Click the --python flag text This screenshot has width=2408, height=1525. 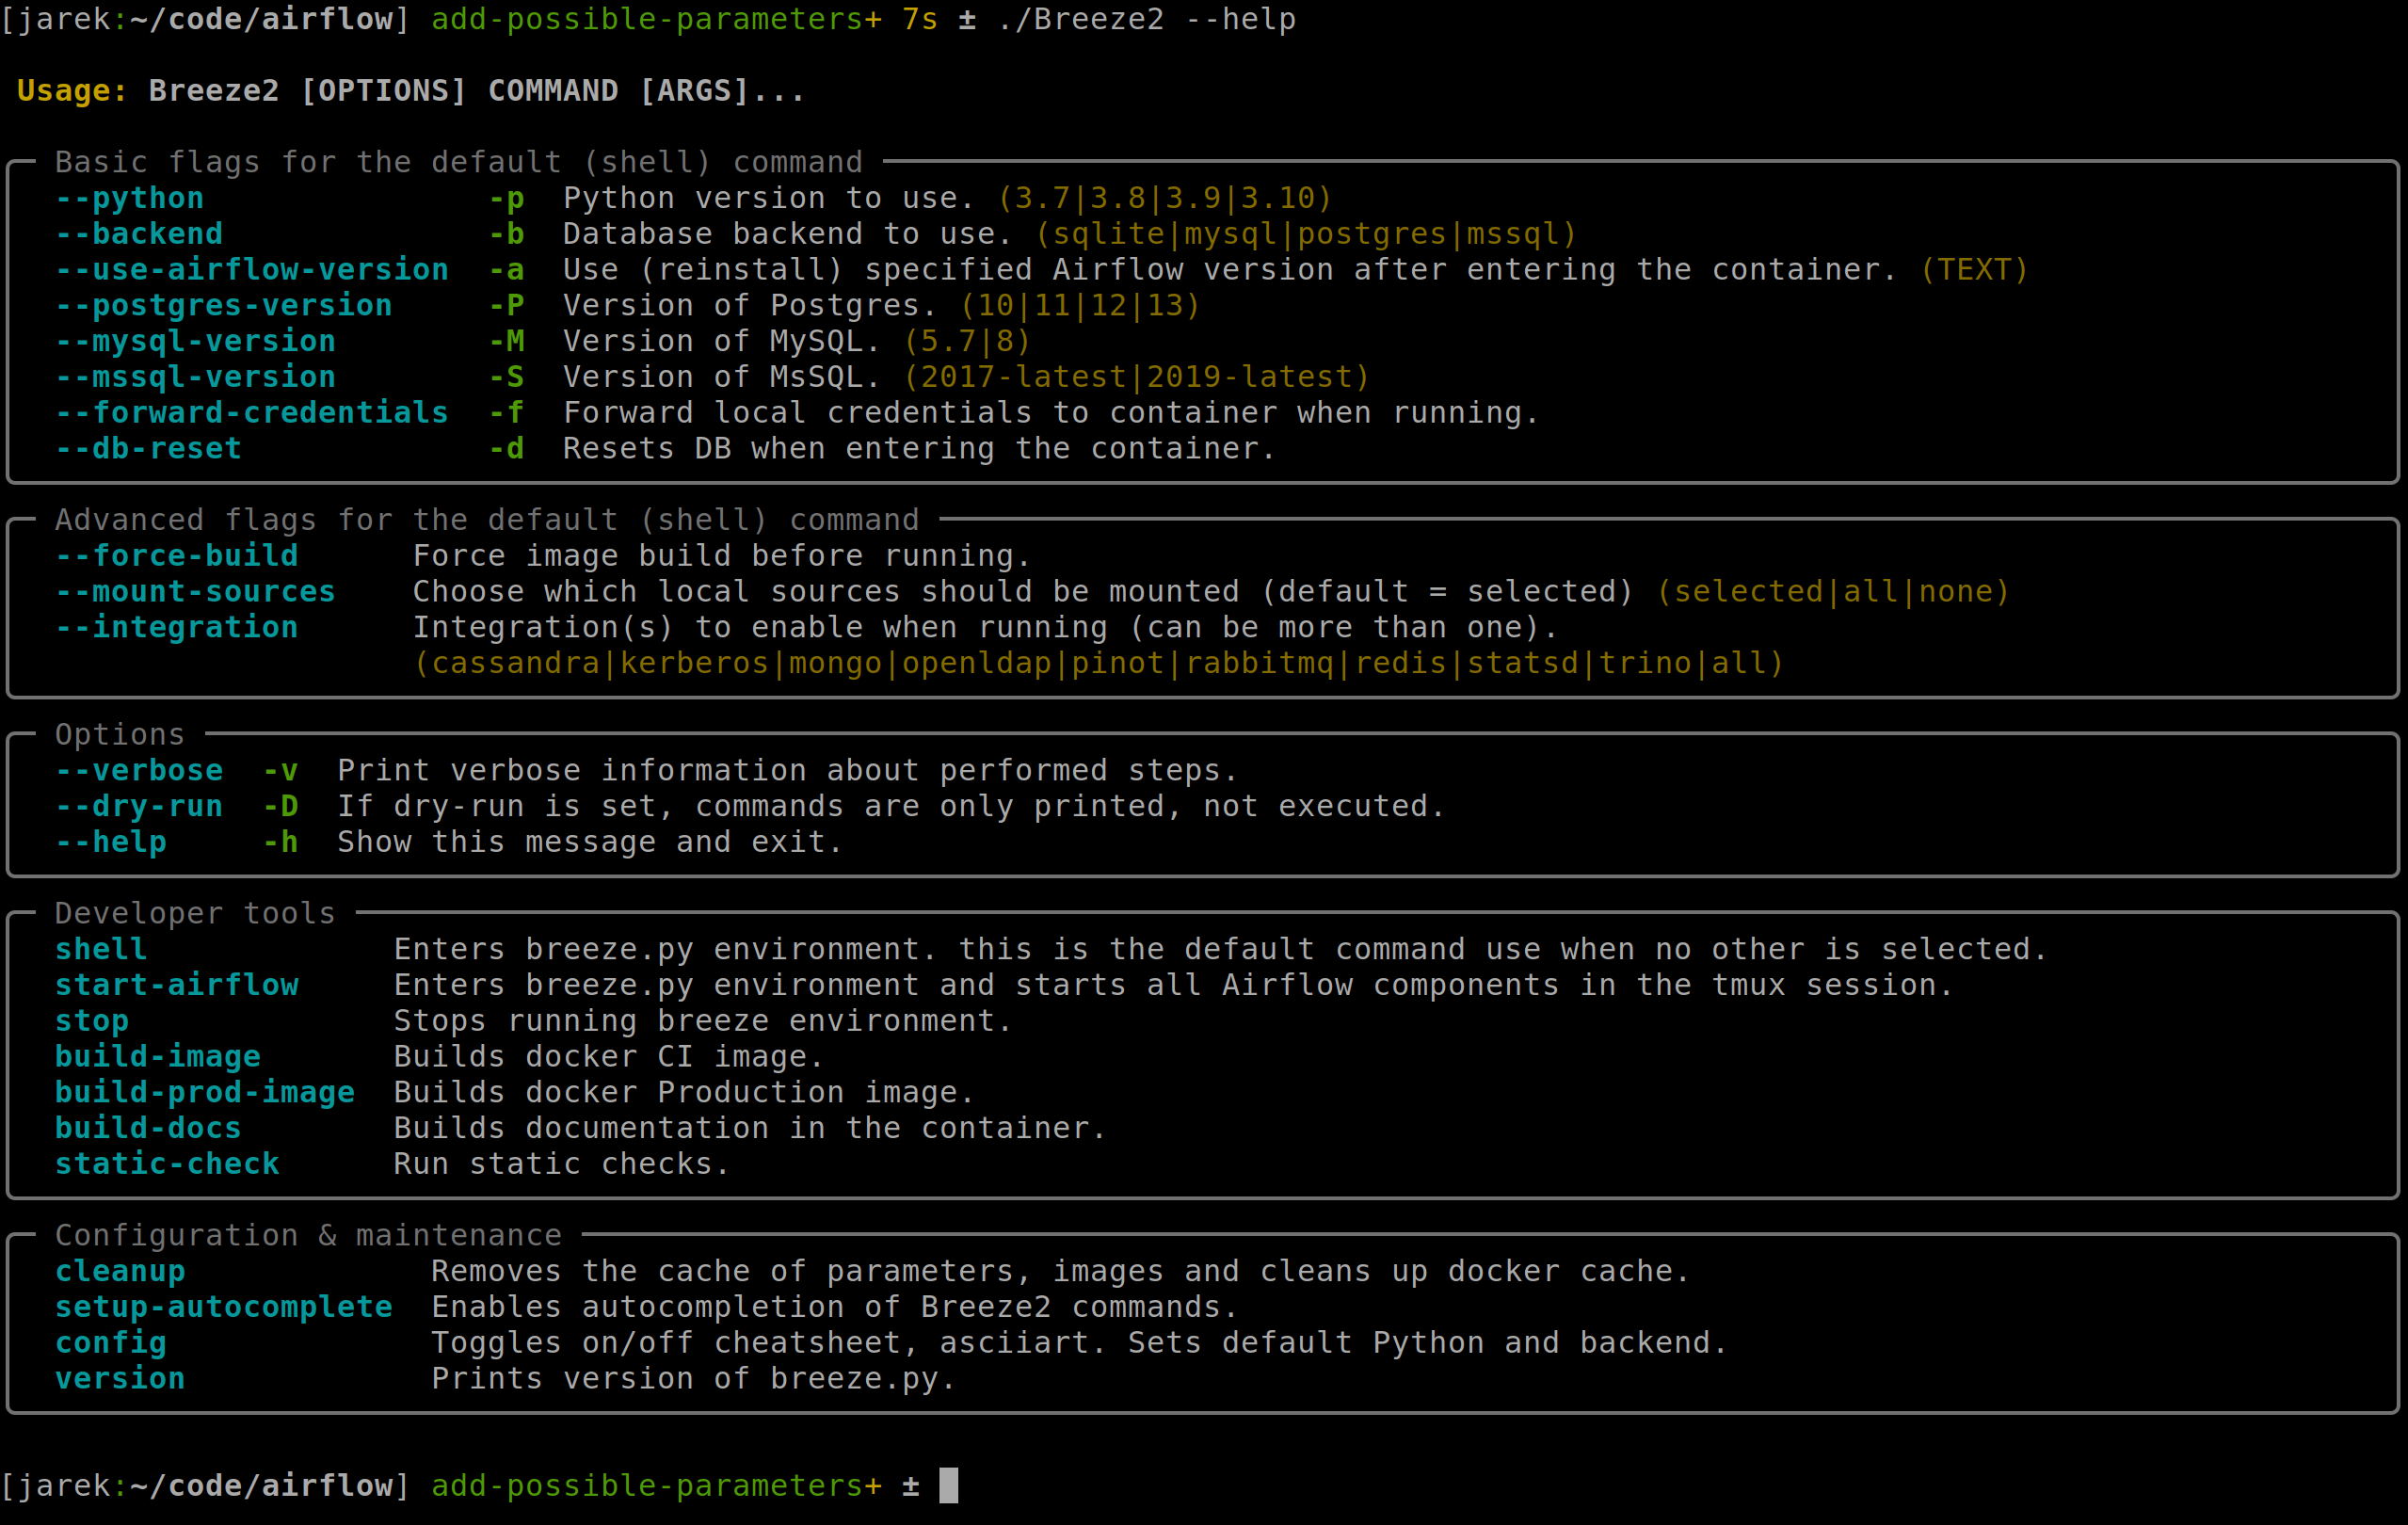click(129, 198)
